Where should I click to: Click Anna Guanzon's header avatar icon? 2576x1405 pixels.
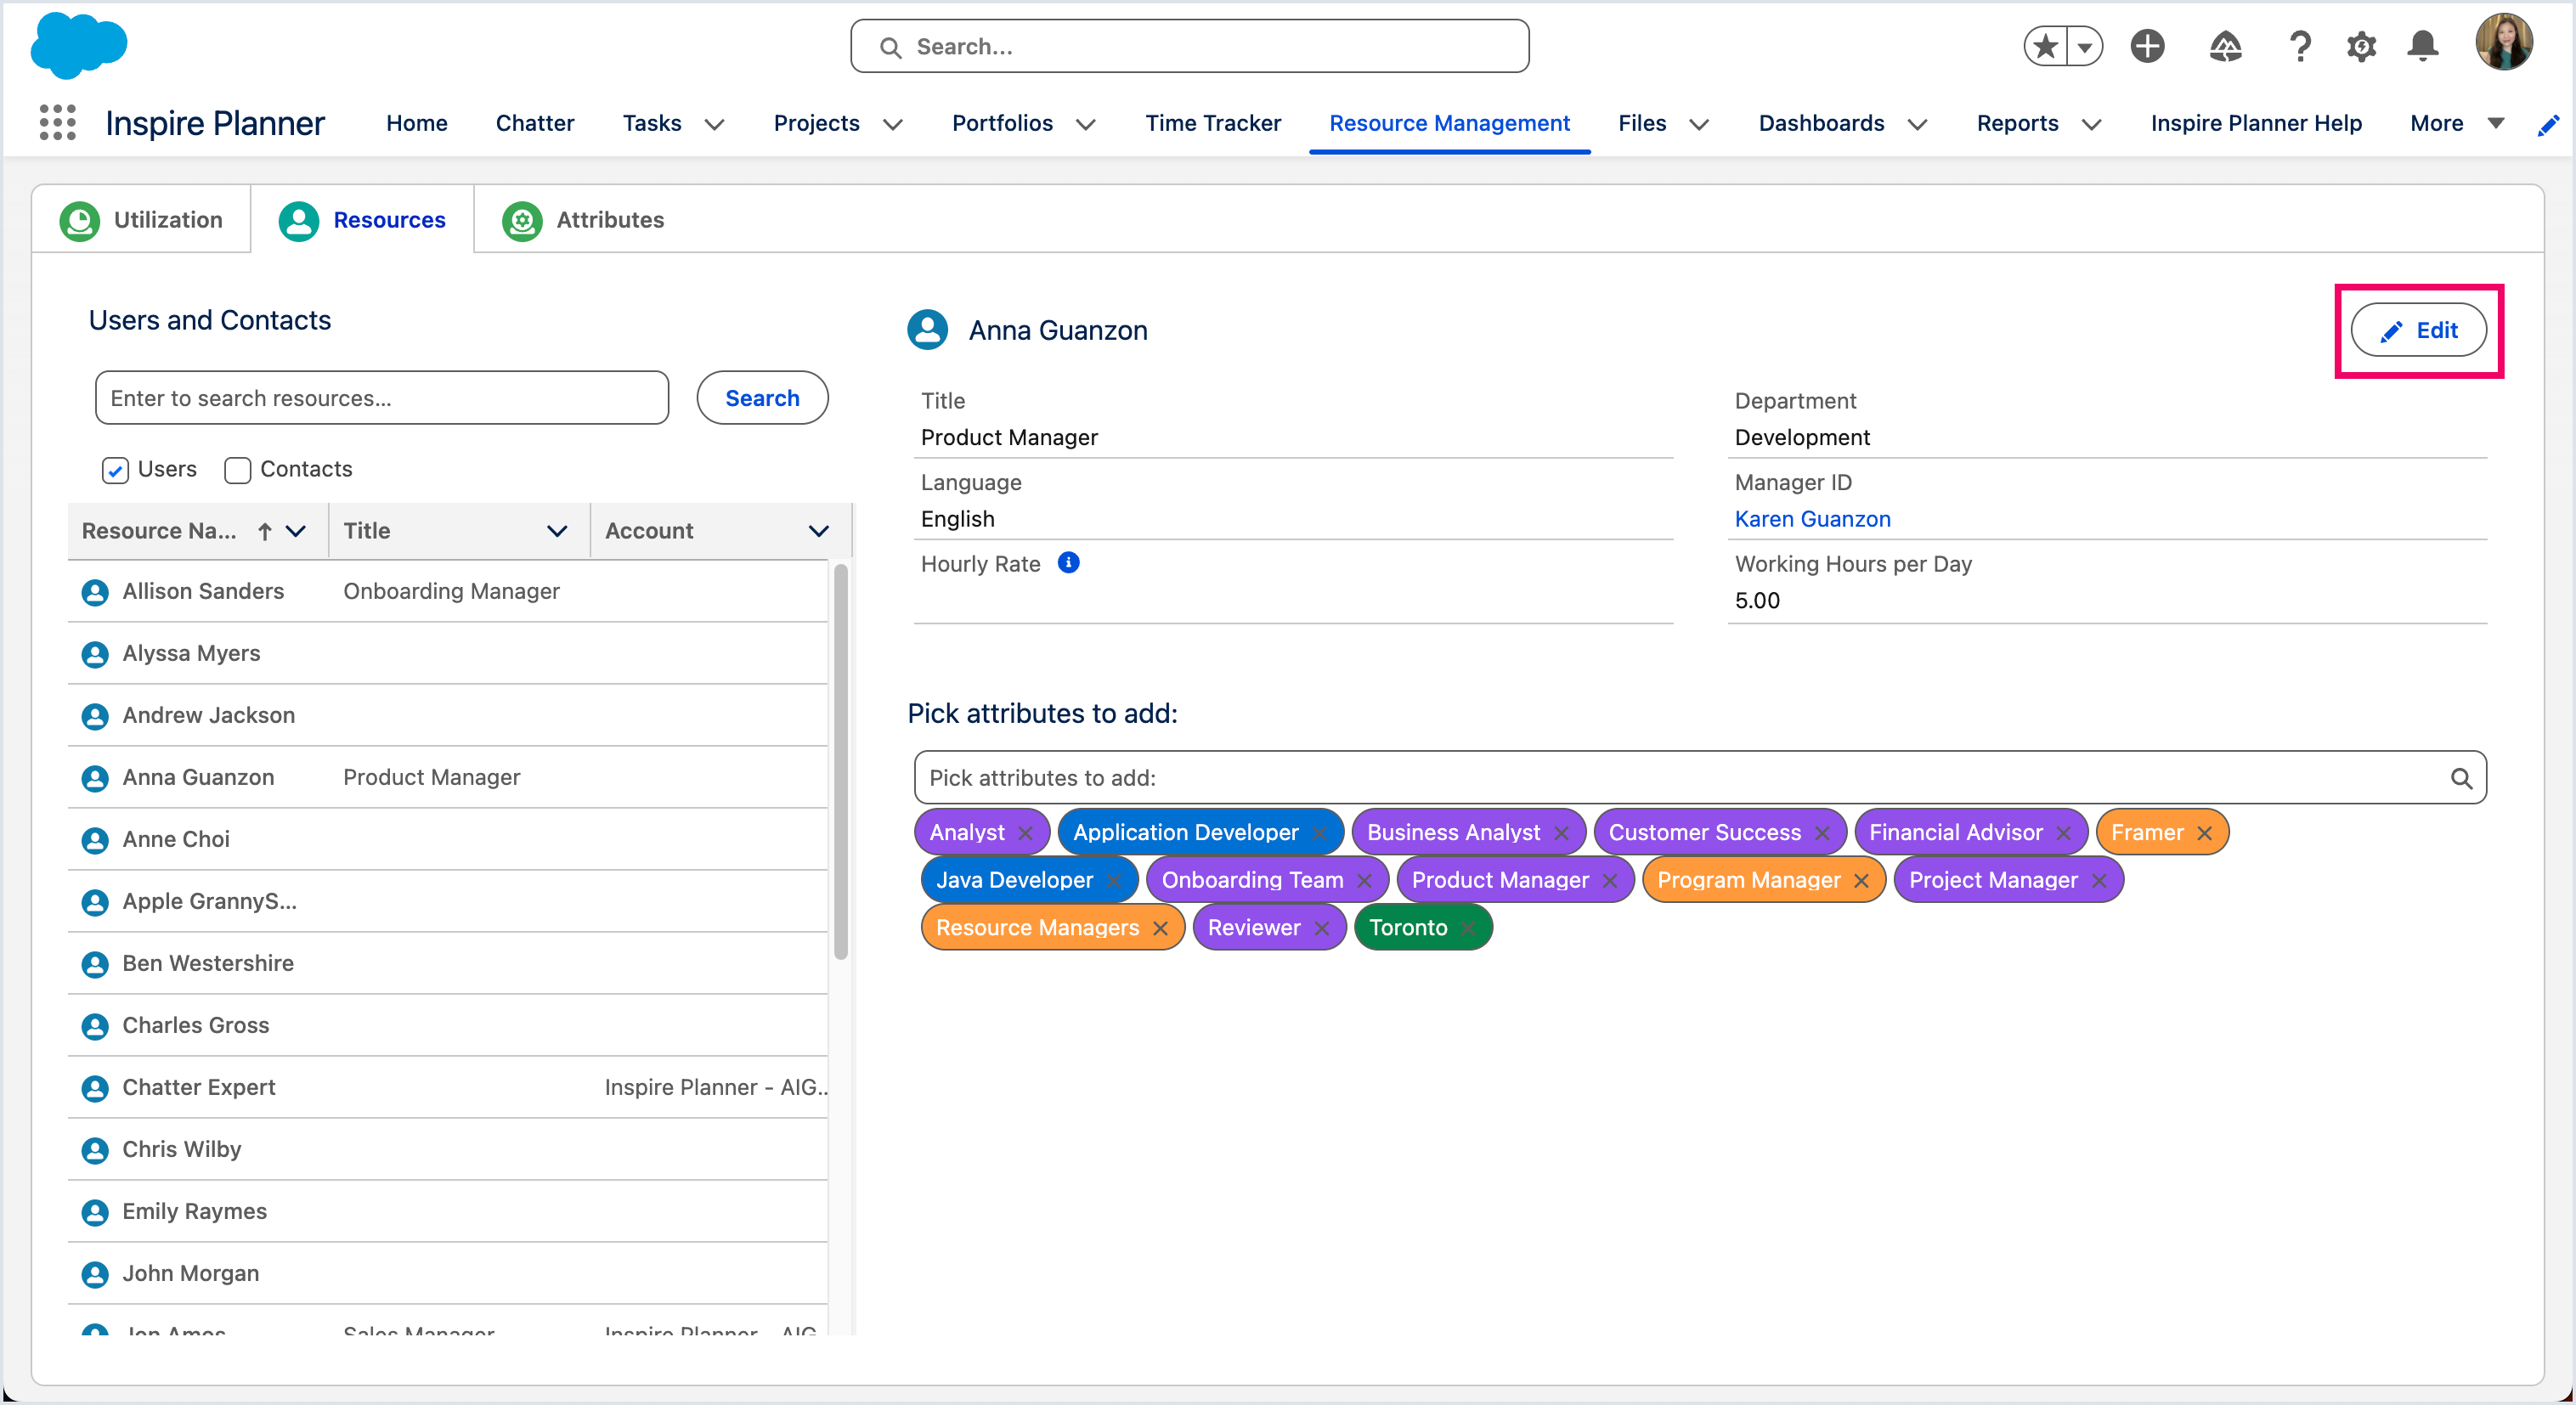pos(927,330)
